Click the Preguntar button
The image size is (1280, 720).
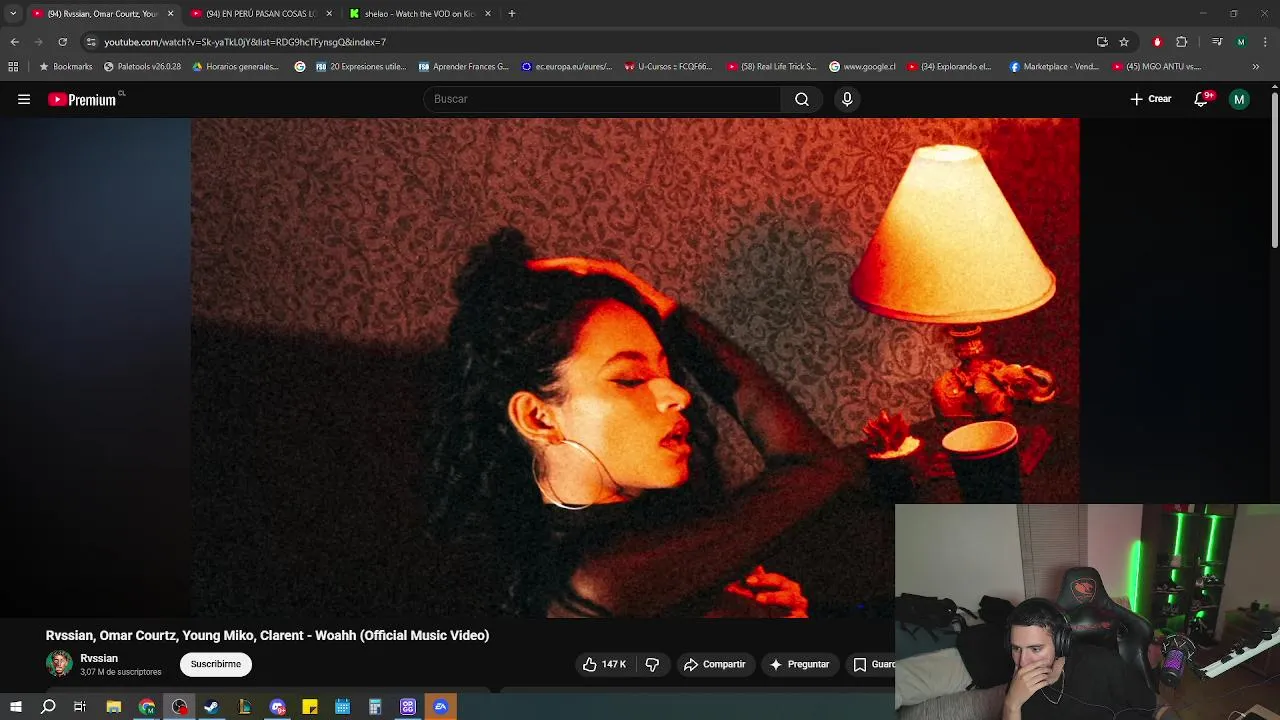[799, 664]
